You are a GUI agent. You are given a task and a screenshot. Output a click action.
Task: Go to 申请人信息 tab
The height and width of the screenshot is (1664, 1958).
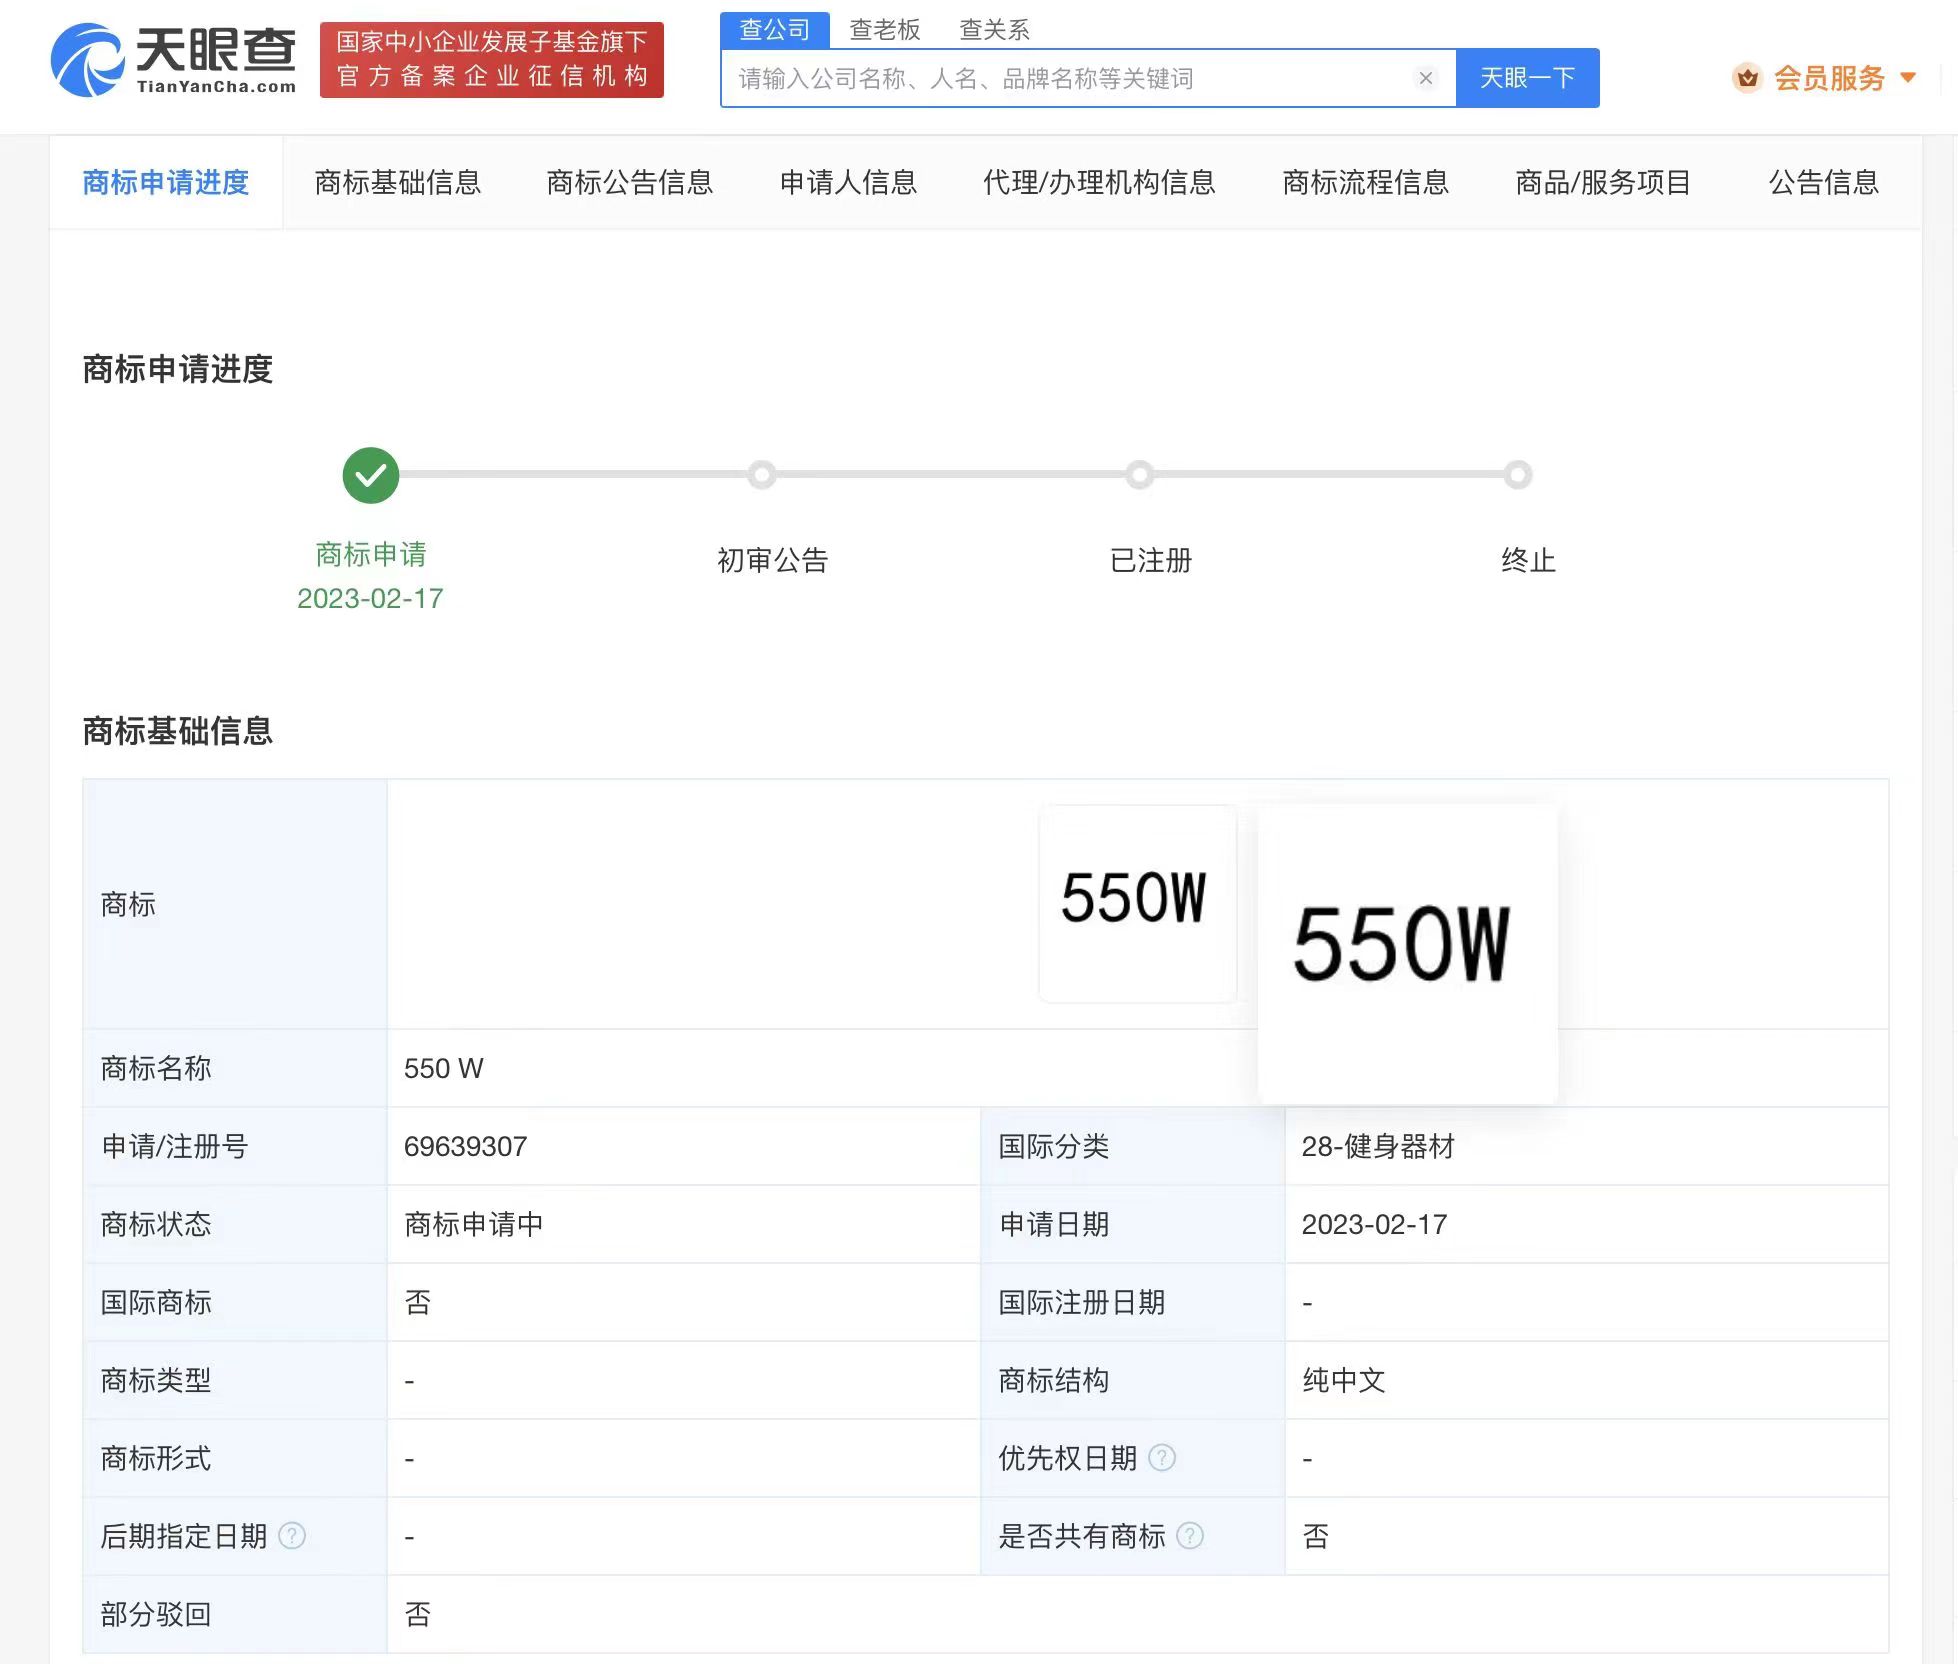[x=849, y=182]
